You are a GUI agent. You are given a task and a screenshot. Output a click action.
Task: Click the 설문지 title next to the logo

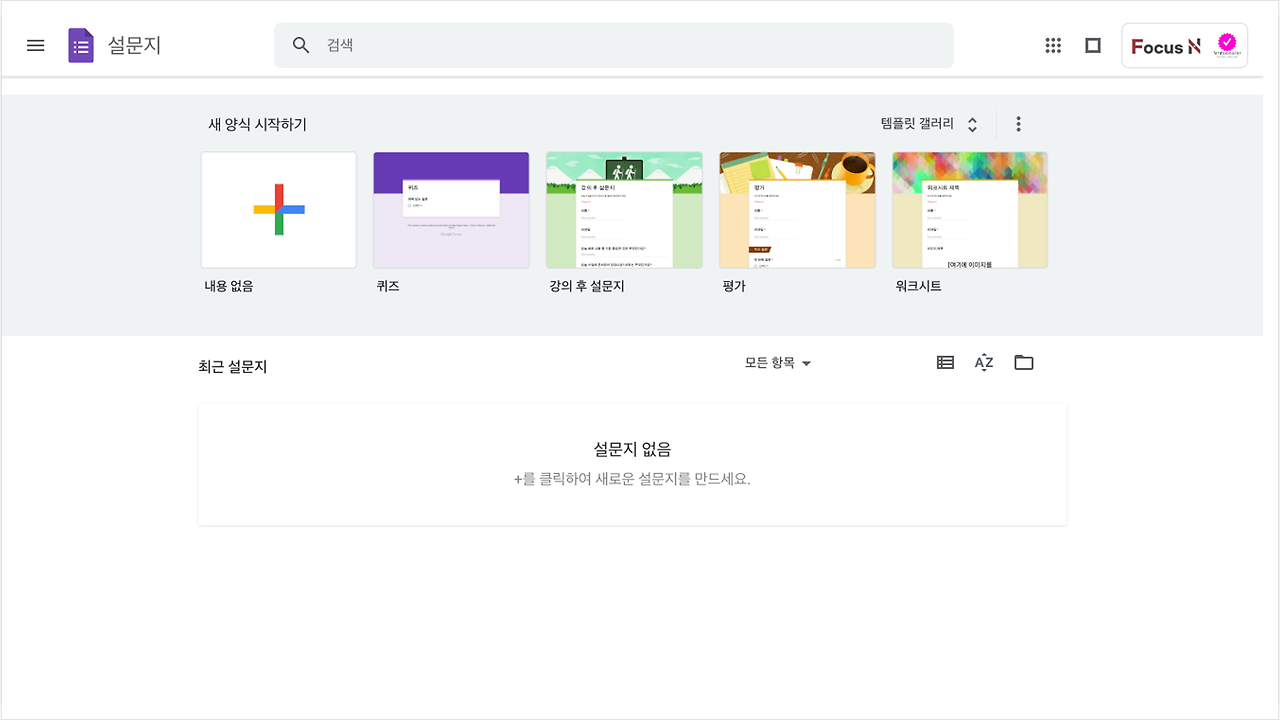[x=136, y=44]
